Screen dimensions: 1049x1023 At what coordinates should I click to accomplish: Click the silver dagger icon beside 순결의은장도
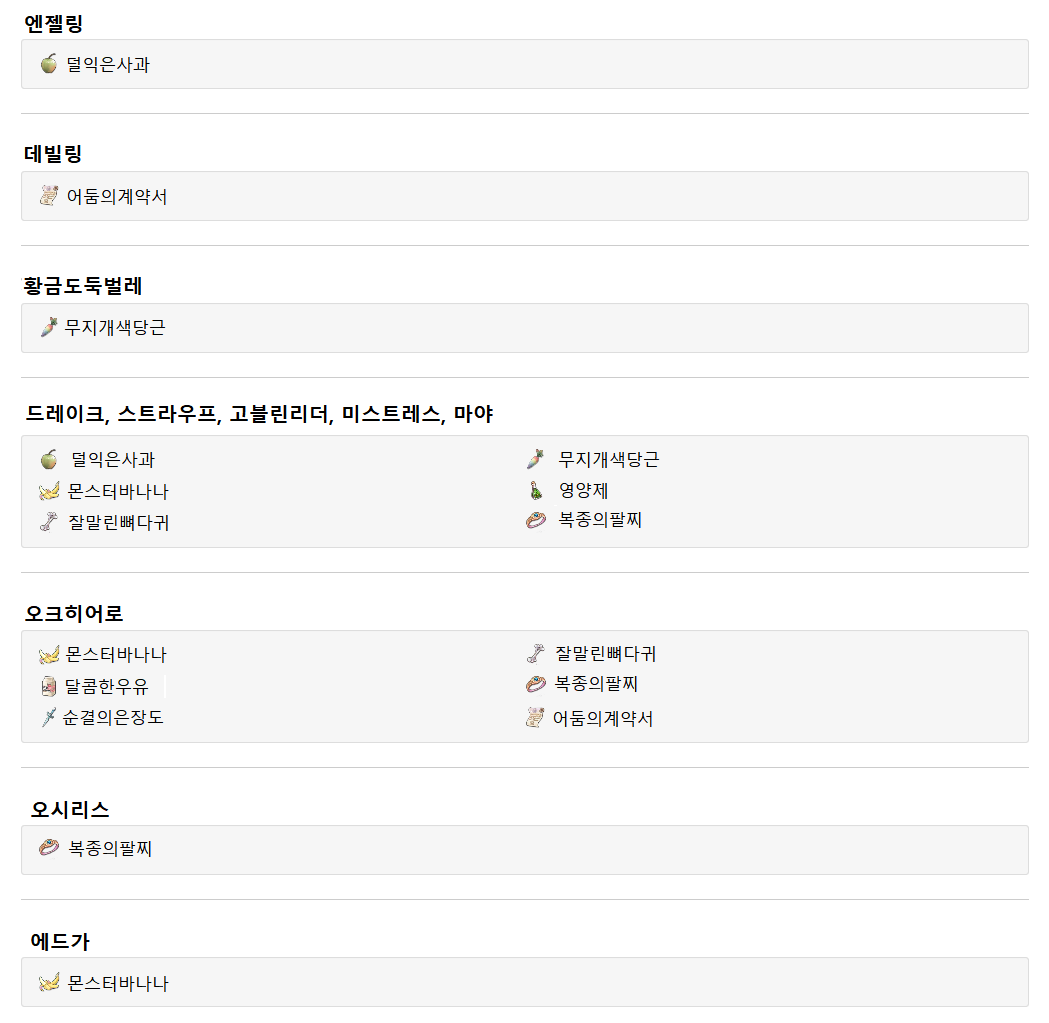(49, 717)
